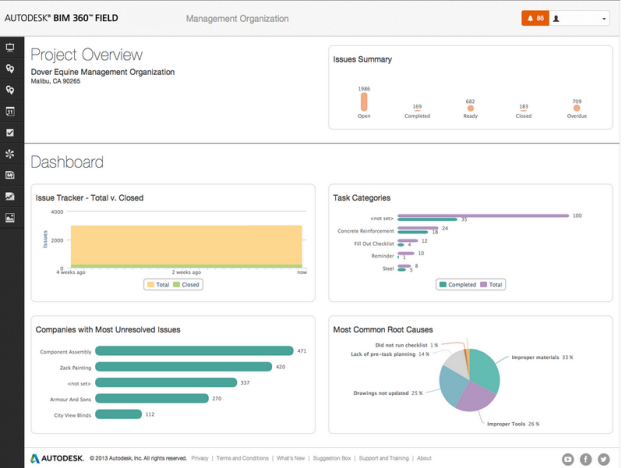Screen dimensions: 626x468
Task: Click the teal <not set> completed bar 35
Action: tap(427, 219)
